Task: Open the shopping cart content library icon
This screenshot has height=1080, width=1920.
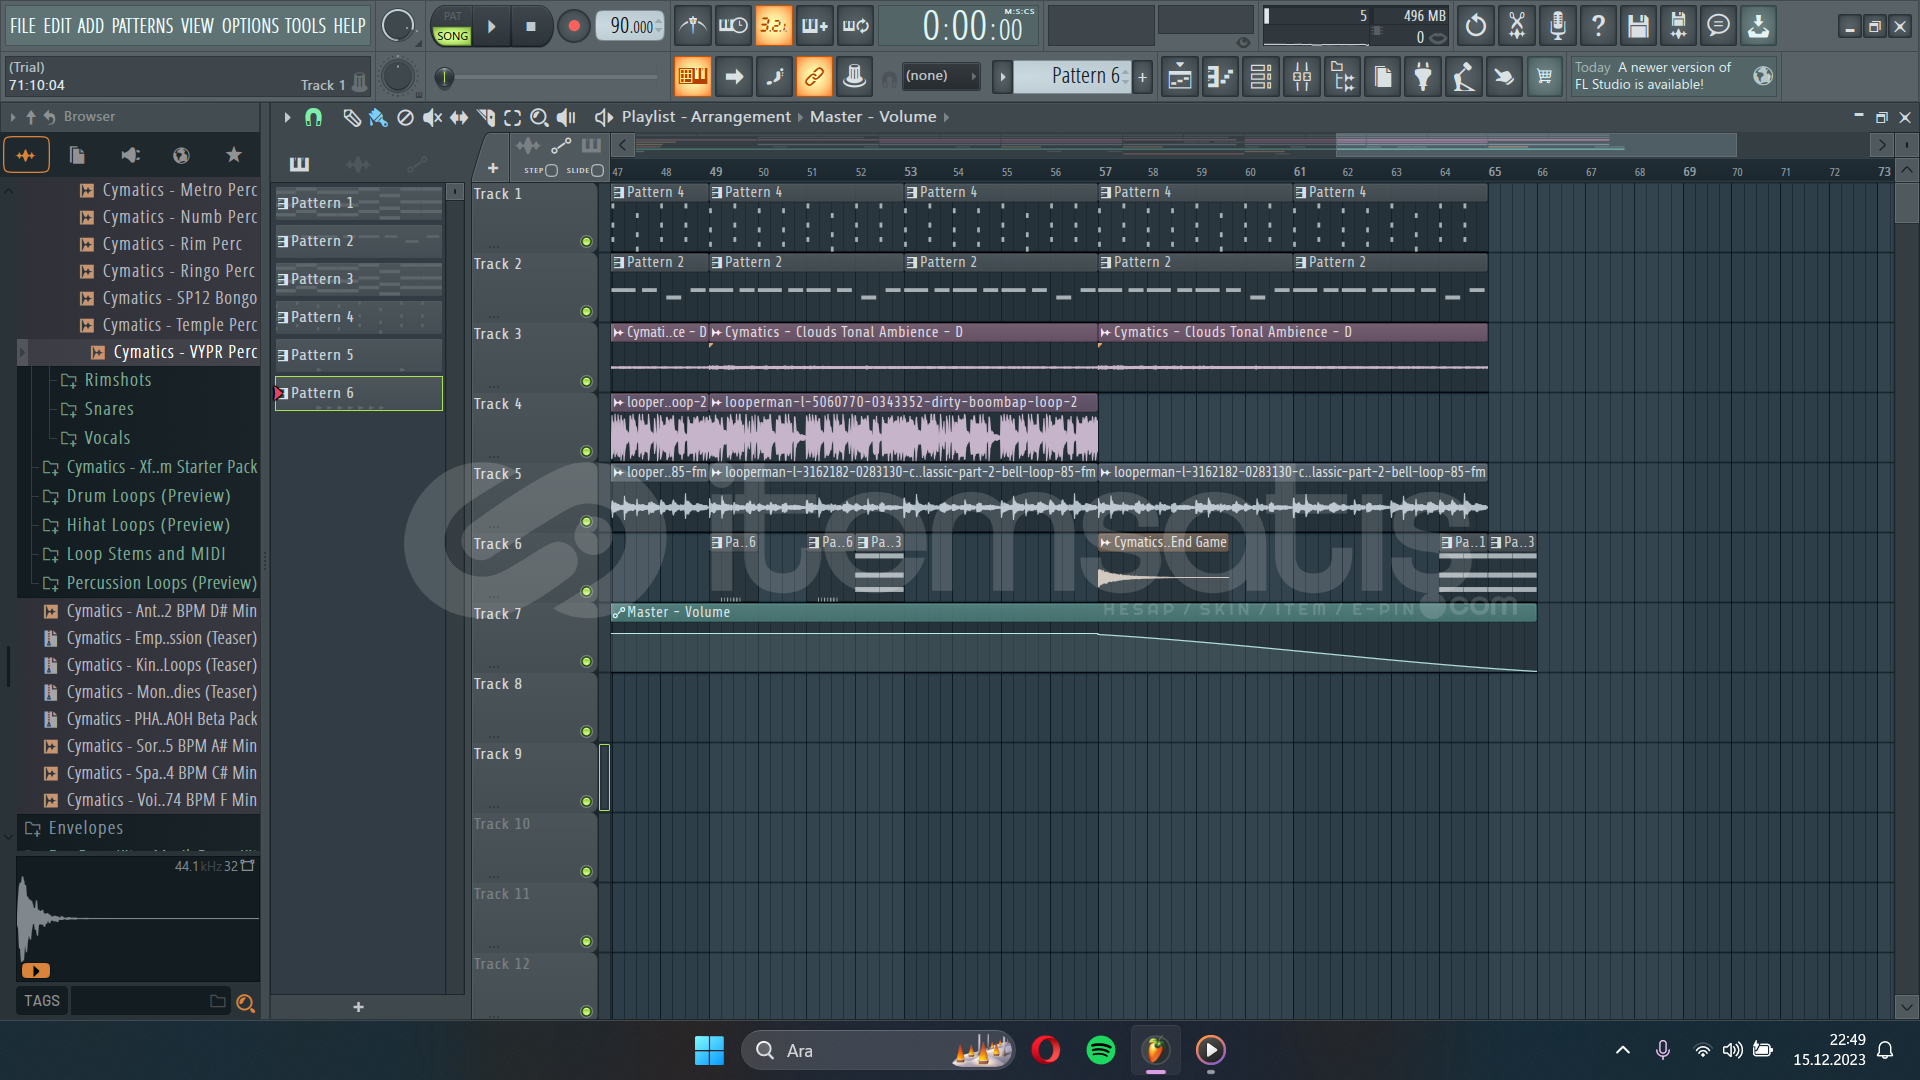Action: [1544, 76]
